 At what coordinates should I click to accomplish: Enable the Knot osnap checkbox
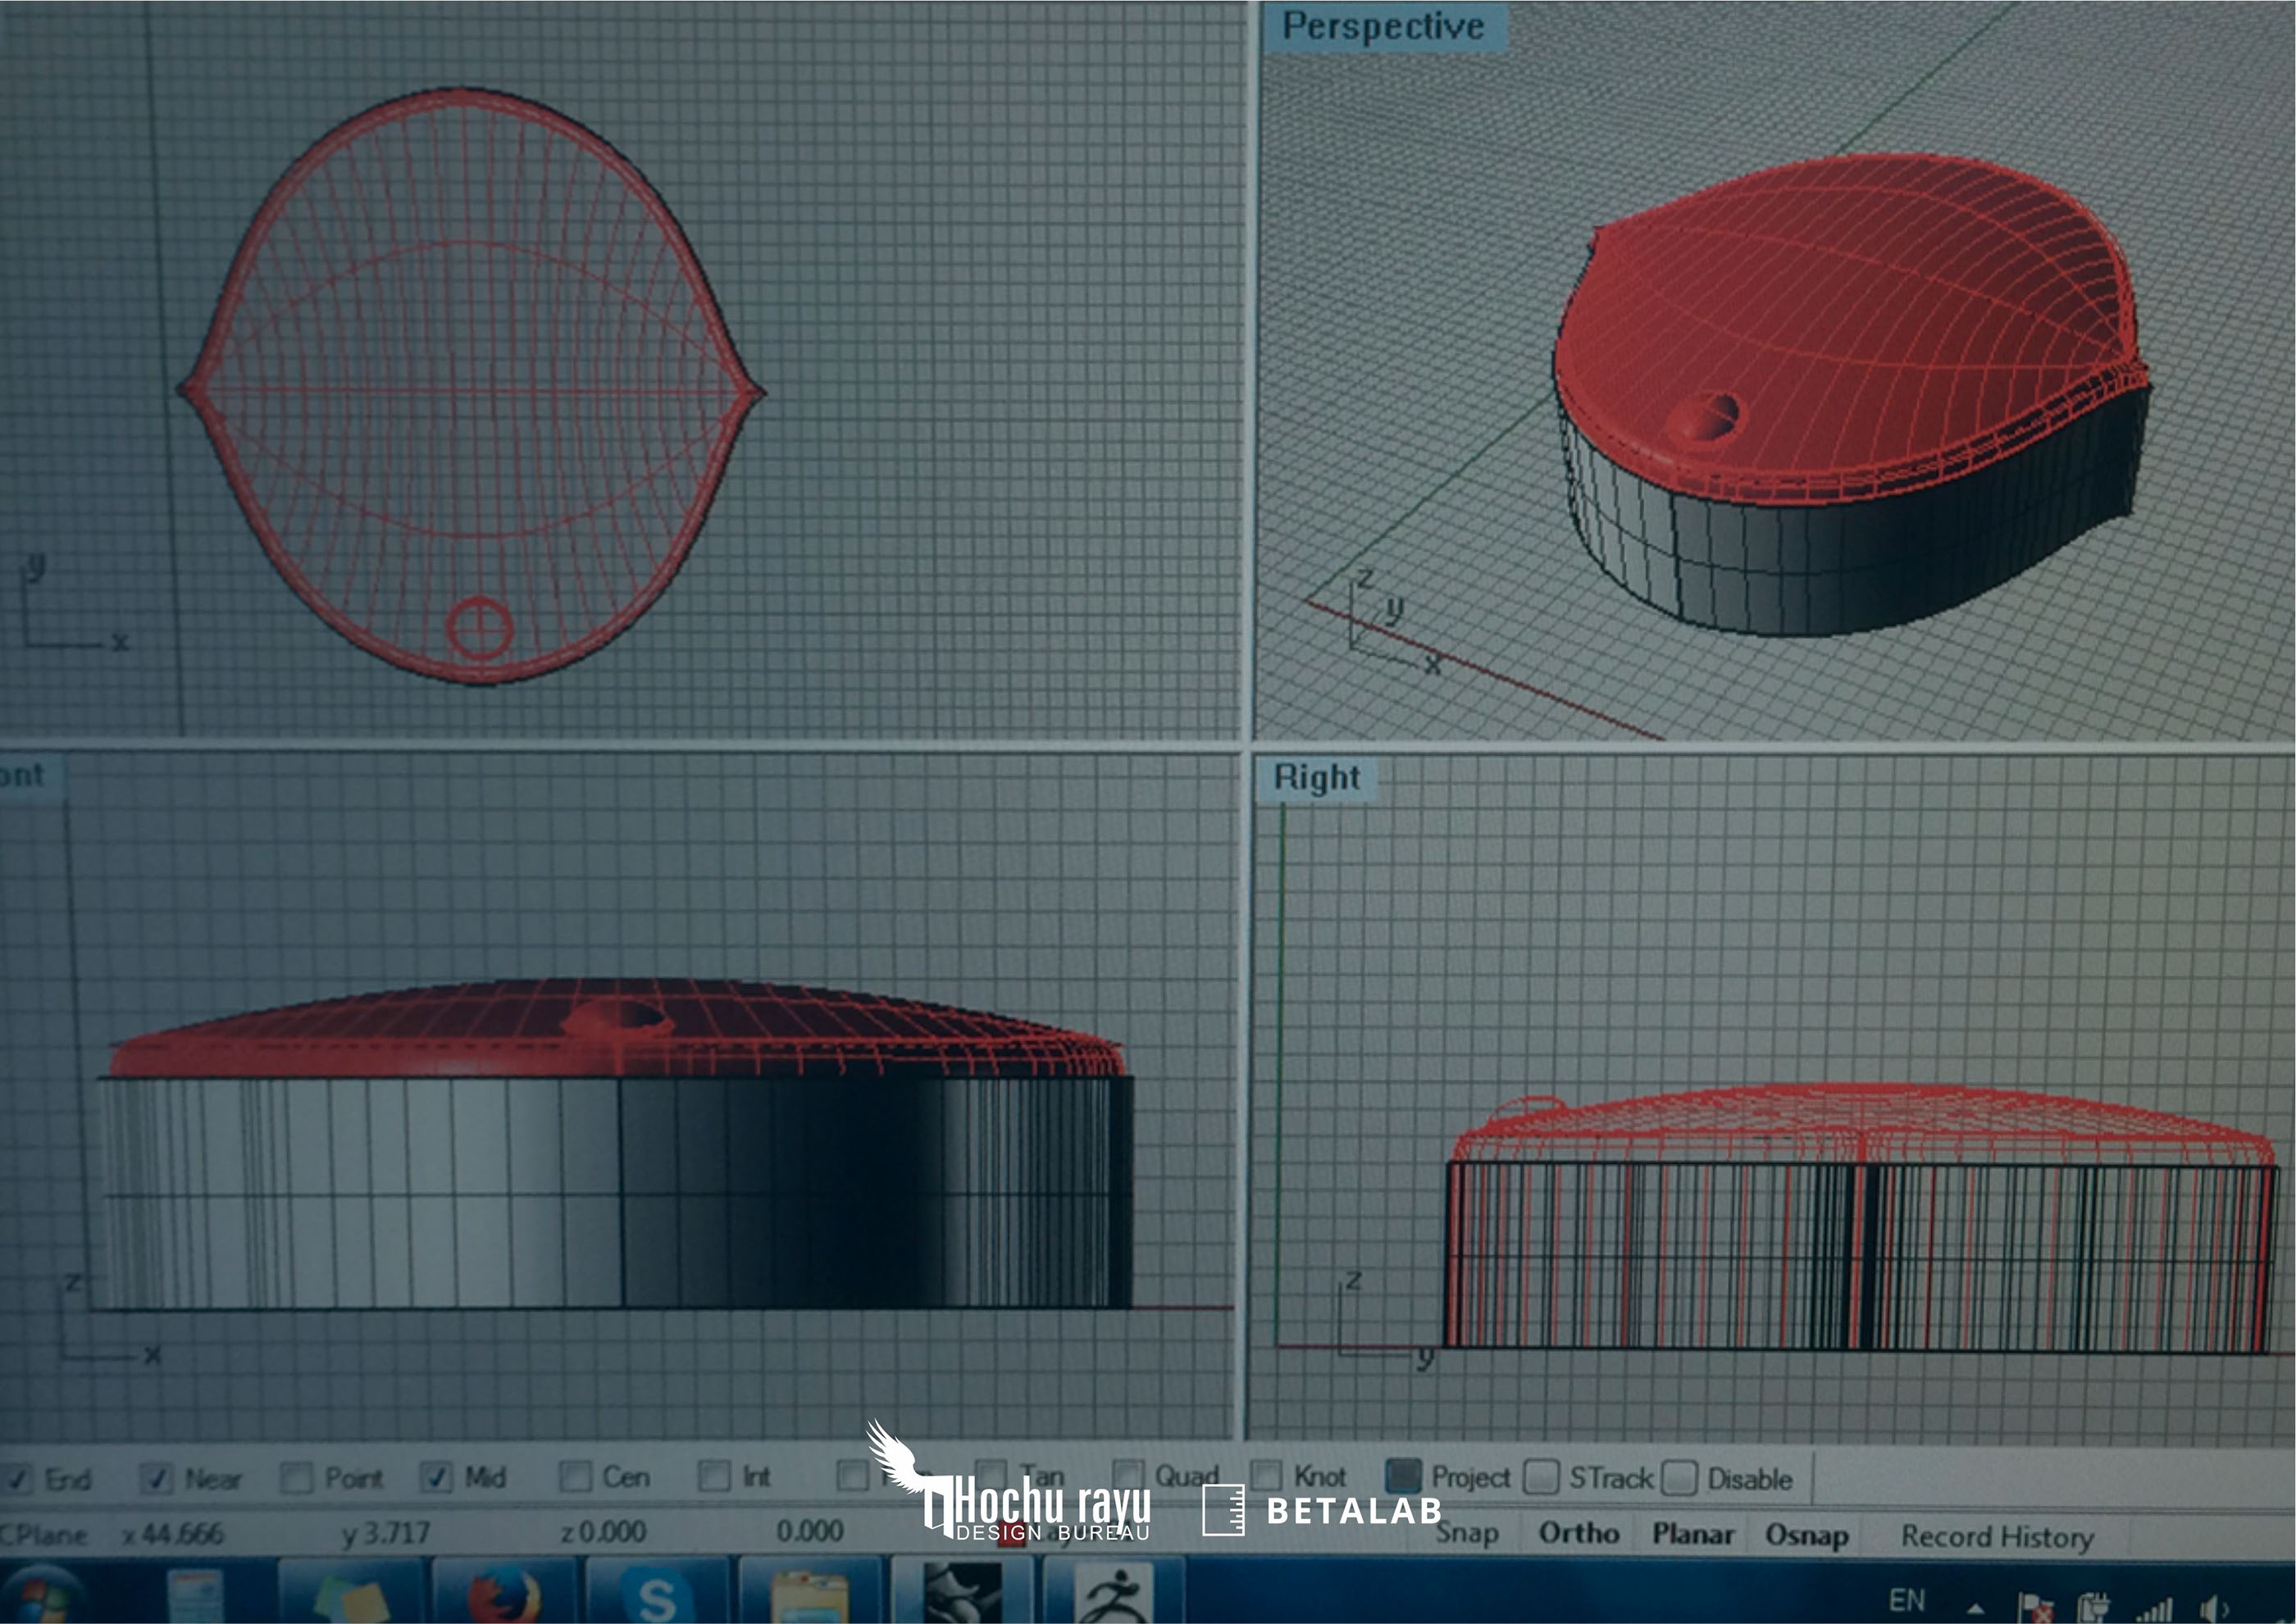1266,1475
